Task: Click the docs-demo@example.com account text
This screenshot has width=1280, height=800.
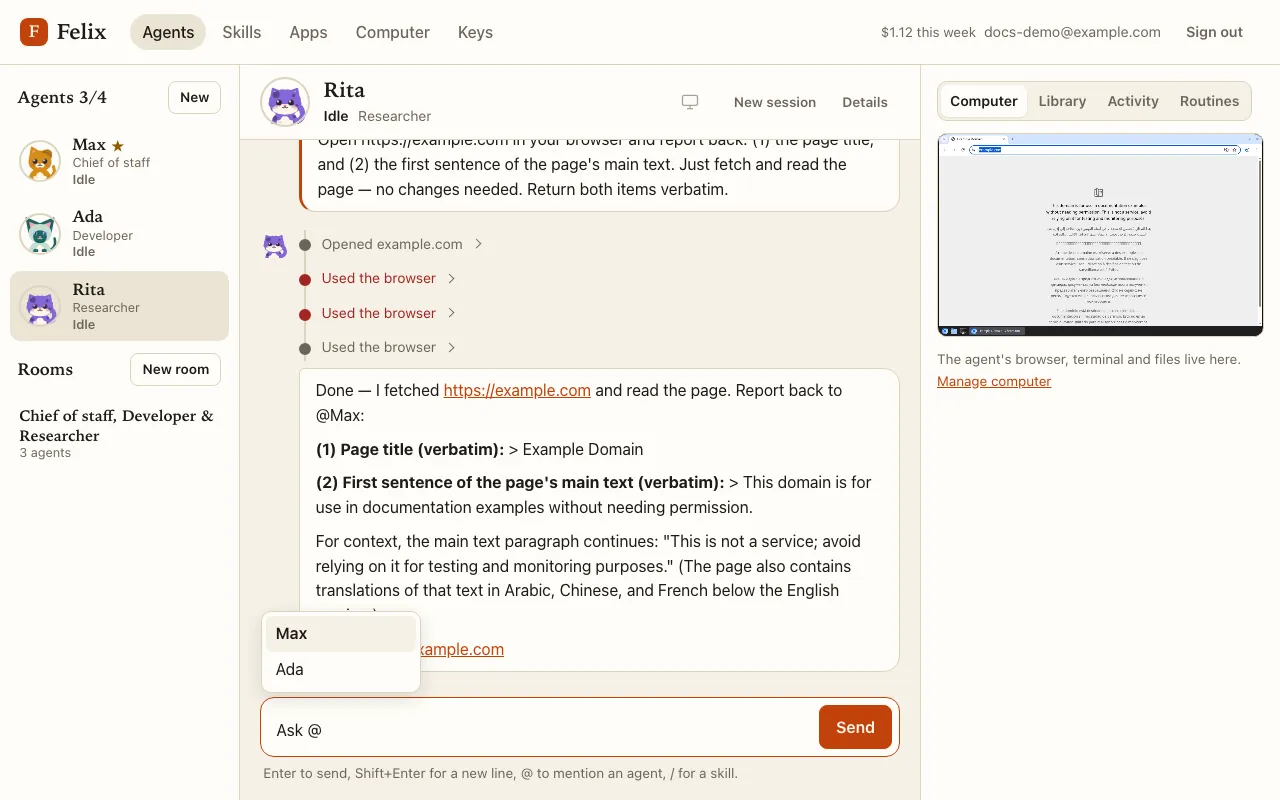Action: [1072, 32]
